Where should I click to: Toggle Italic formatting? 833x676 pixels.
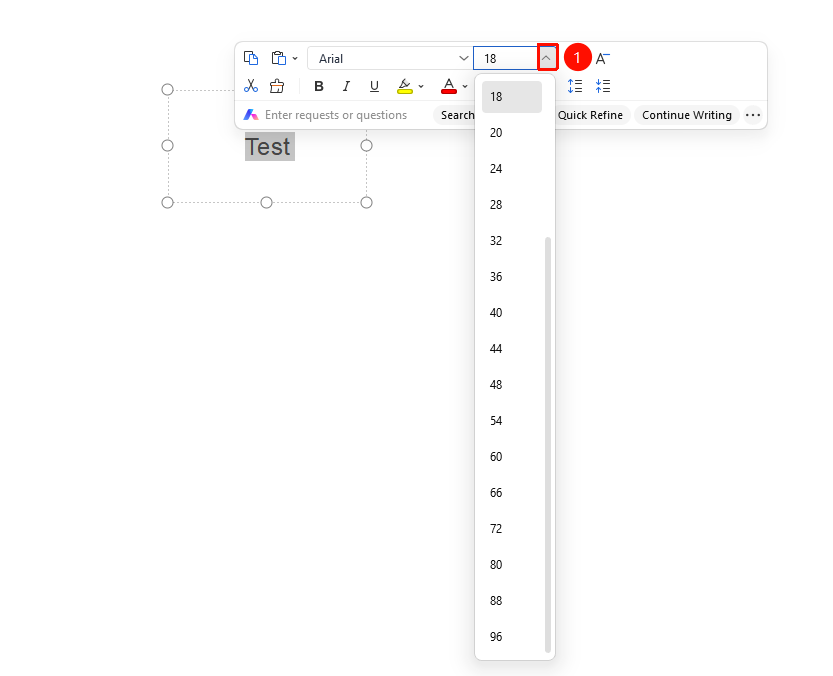pos(346,86)
